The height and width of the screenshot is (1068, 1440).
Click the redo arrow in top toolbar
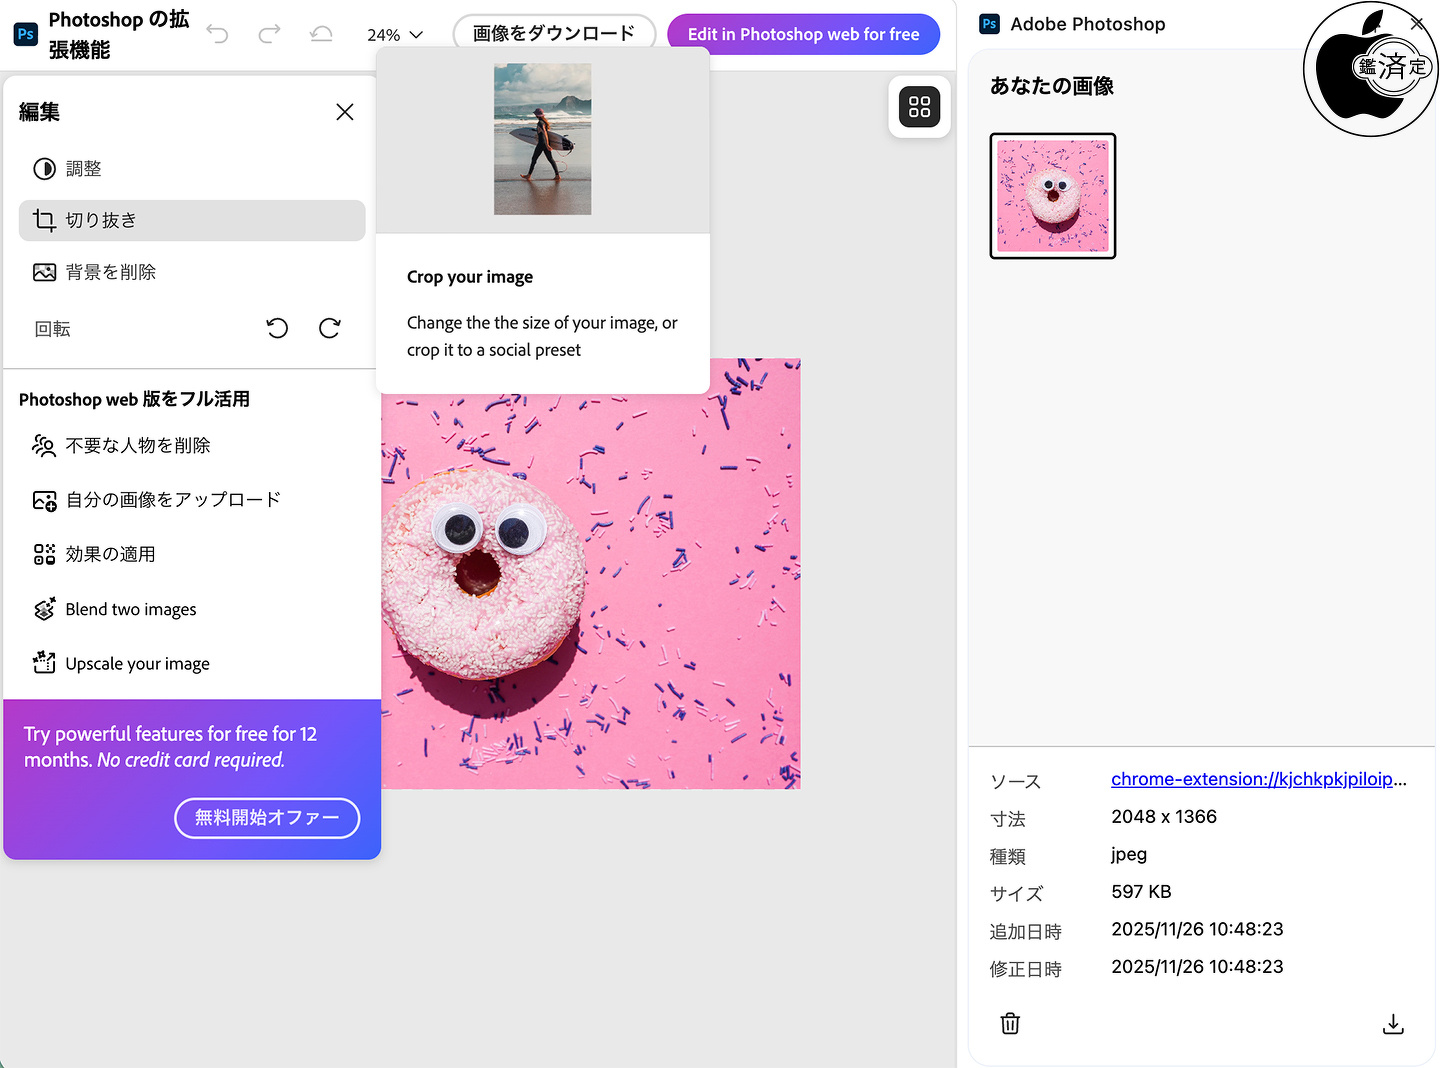tap(269, 35)
